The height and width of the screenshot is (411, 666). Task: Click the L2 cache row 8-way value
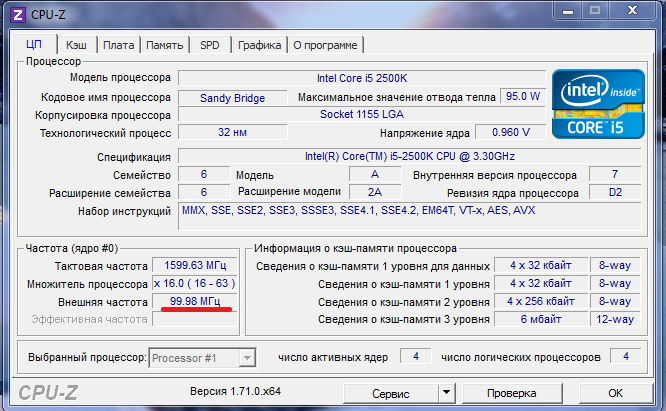615,301
